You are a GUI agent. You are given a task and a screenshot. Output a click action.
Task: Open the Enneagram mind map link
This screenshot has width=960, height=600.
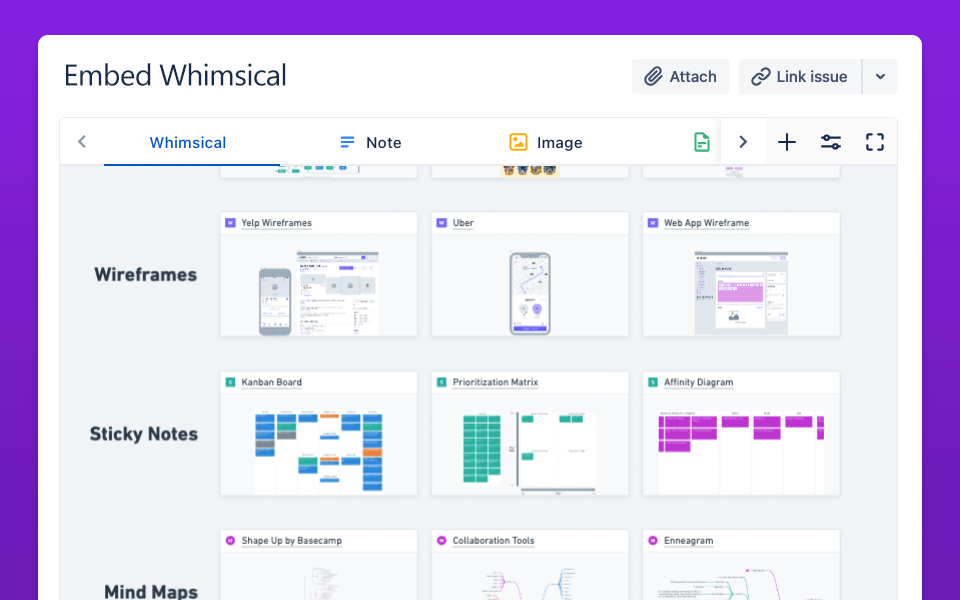tap(689, 541)
